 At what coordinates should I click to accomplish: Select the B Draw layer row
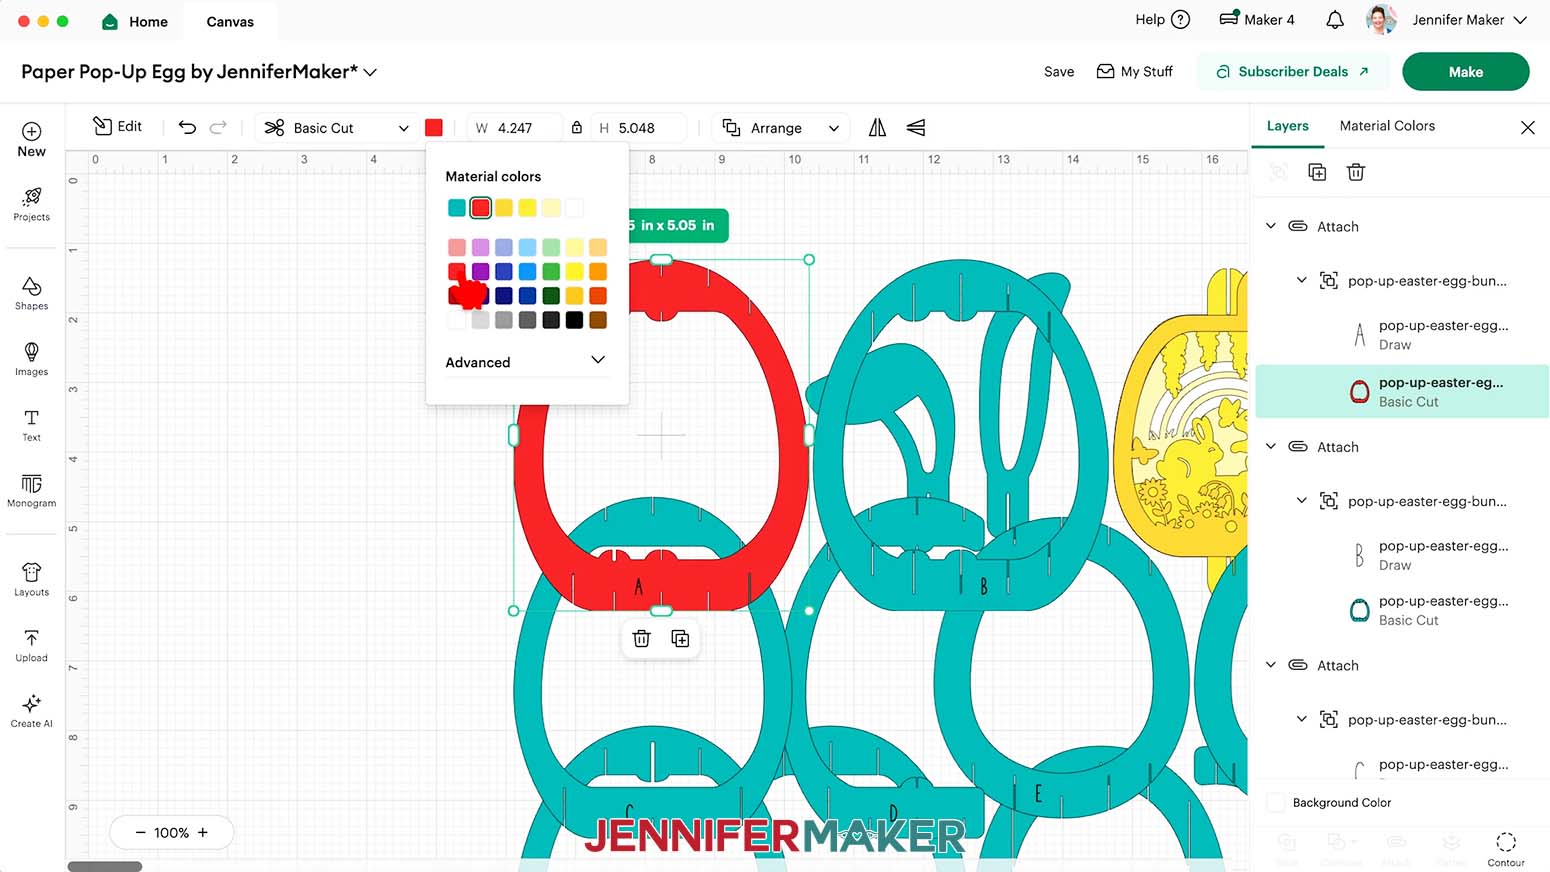(1402, 555)
